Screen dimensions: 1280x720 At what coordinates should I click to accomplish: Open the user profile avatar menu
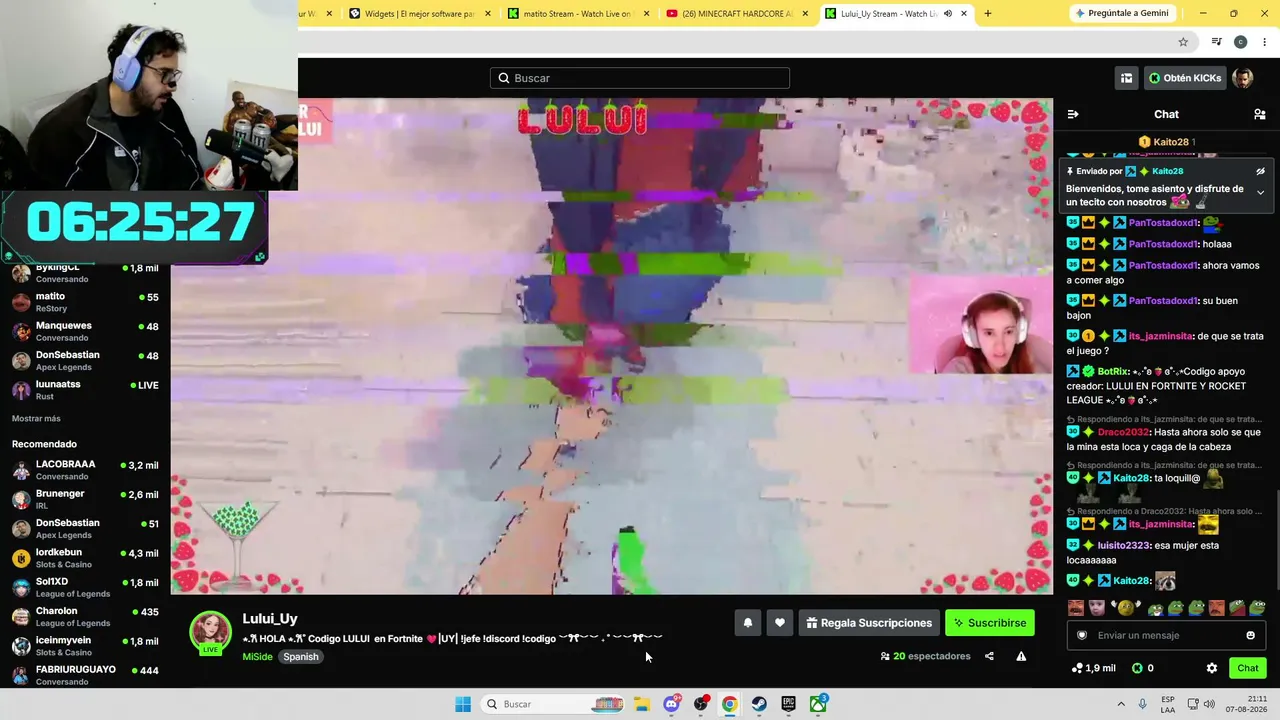[x=1243, y=78]
